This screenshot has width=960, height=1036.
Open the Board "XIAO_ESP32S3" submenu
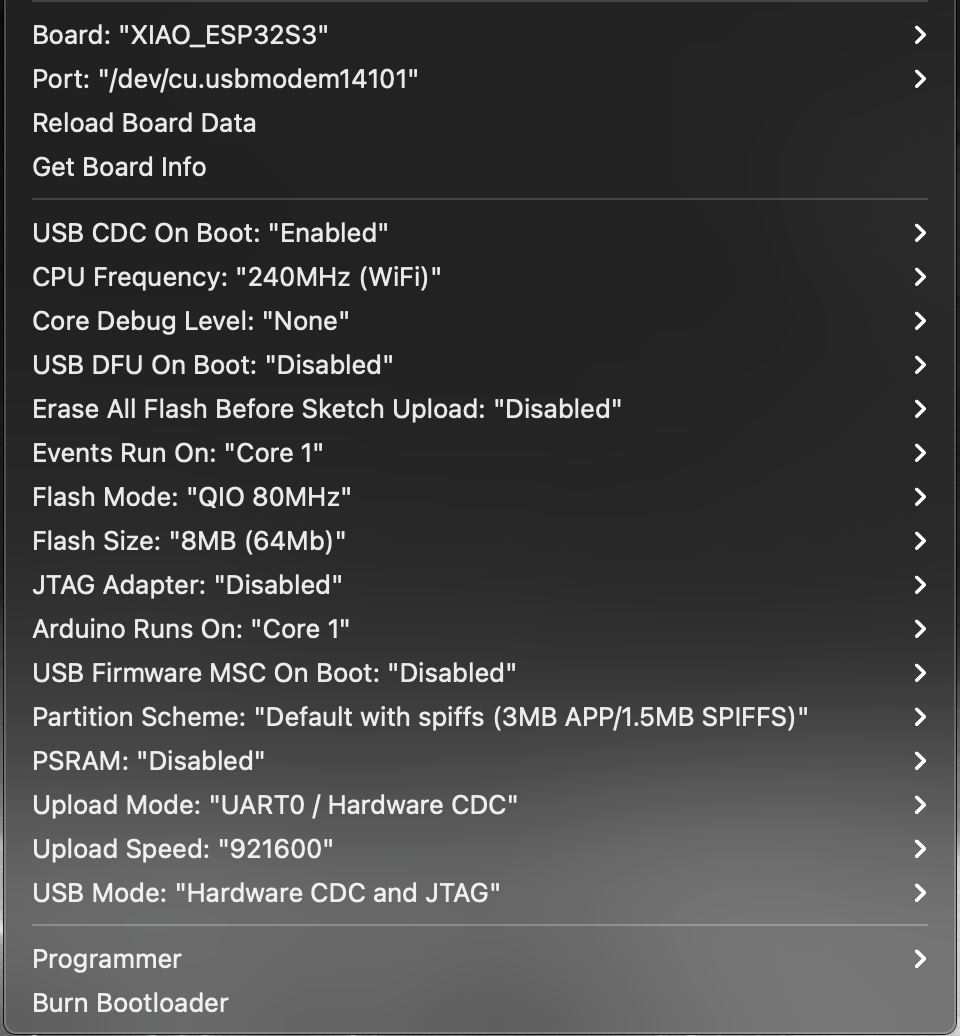pos(480,35)
